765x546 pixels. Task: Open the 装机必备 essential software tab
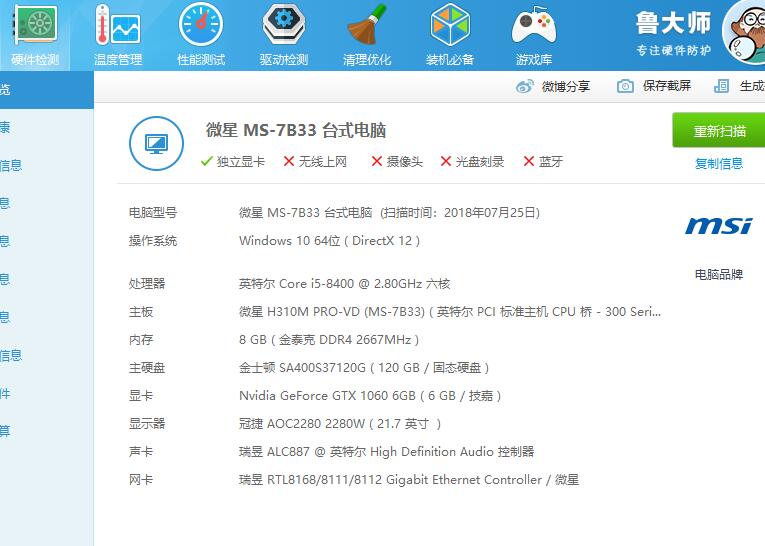pos(450,35)
